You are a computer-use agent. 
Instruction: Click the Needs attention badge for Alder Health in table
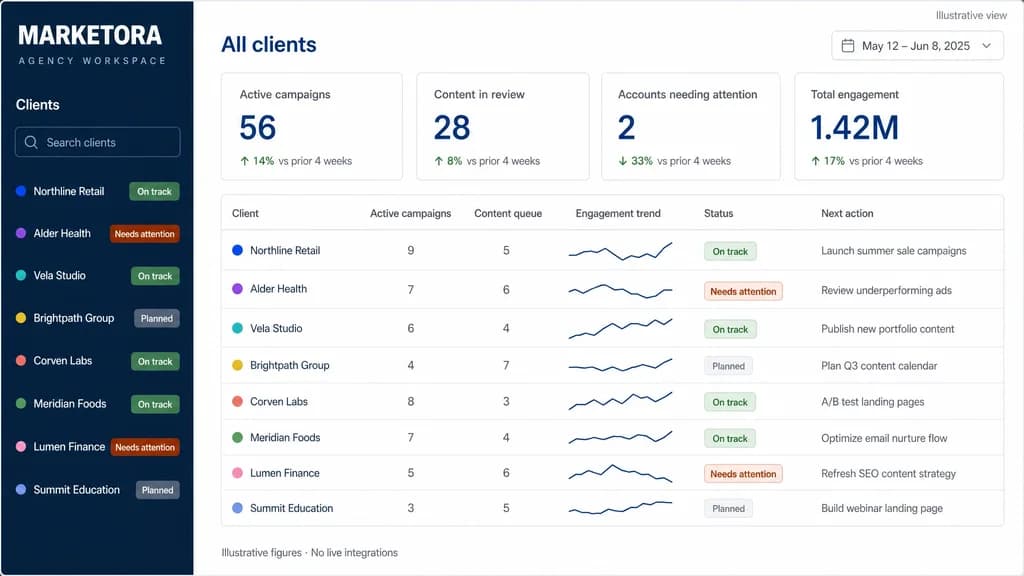pyautogui.click(x=743, y=291)
